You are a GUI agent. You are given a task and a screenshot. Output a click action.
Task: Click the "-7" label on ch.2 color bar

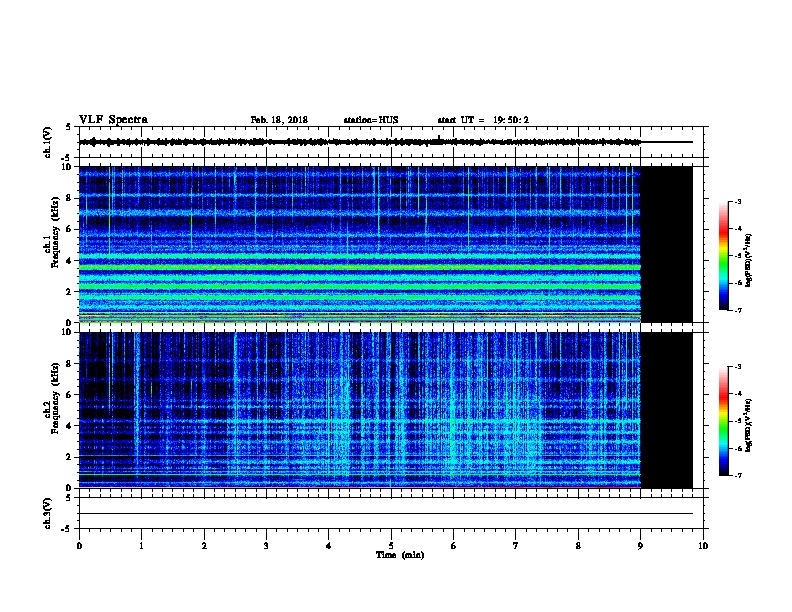737,476
